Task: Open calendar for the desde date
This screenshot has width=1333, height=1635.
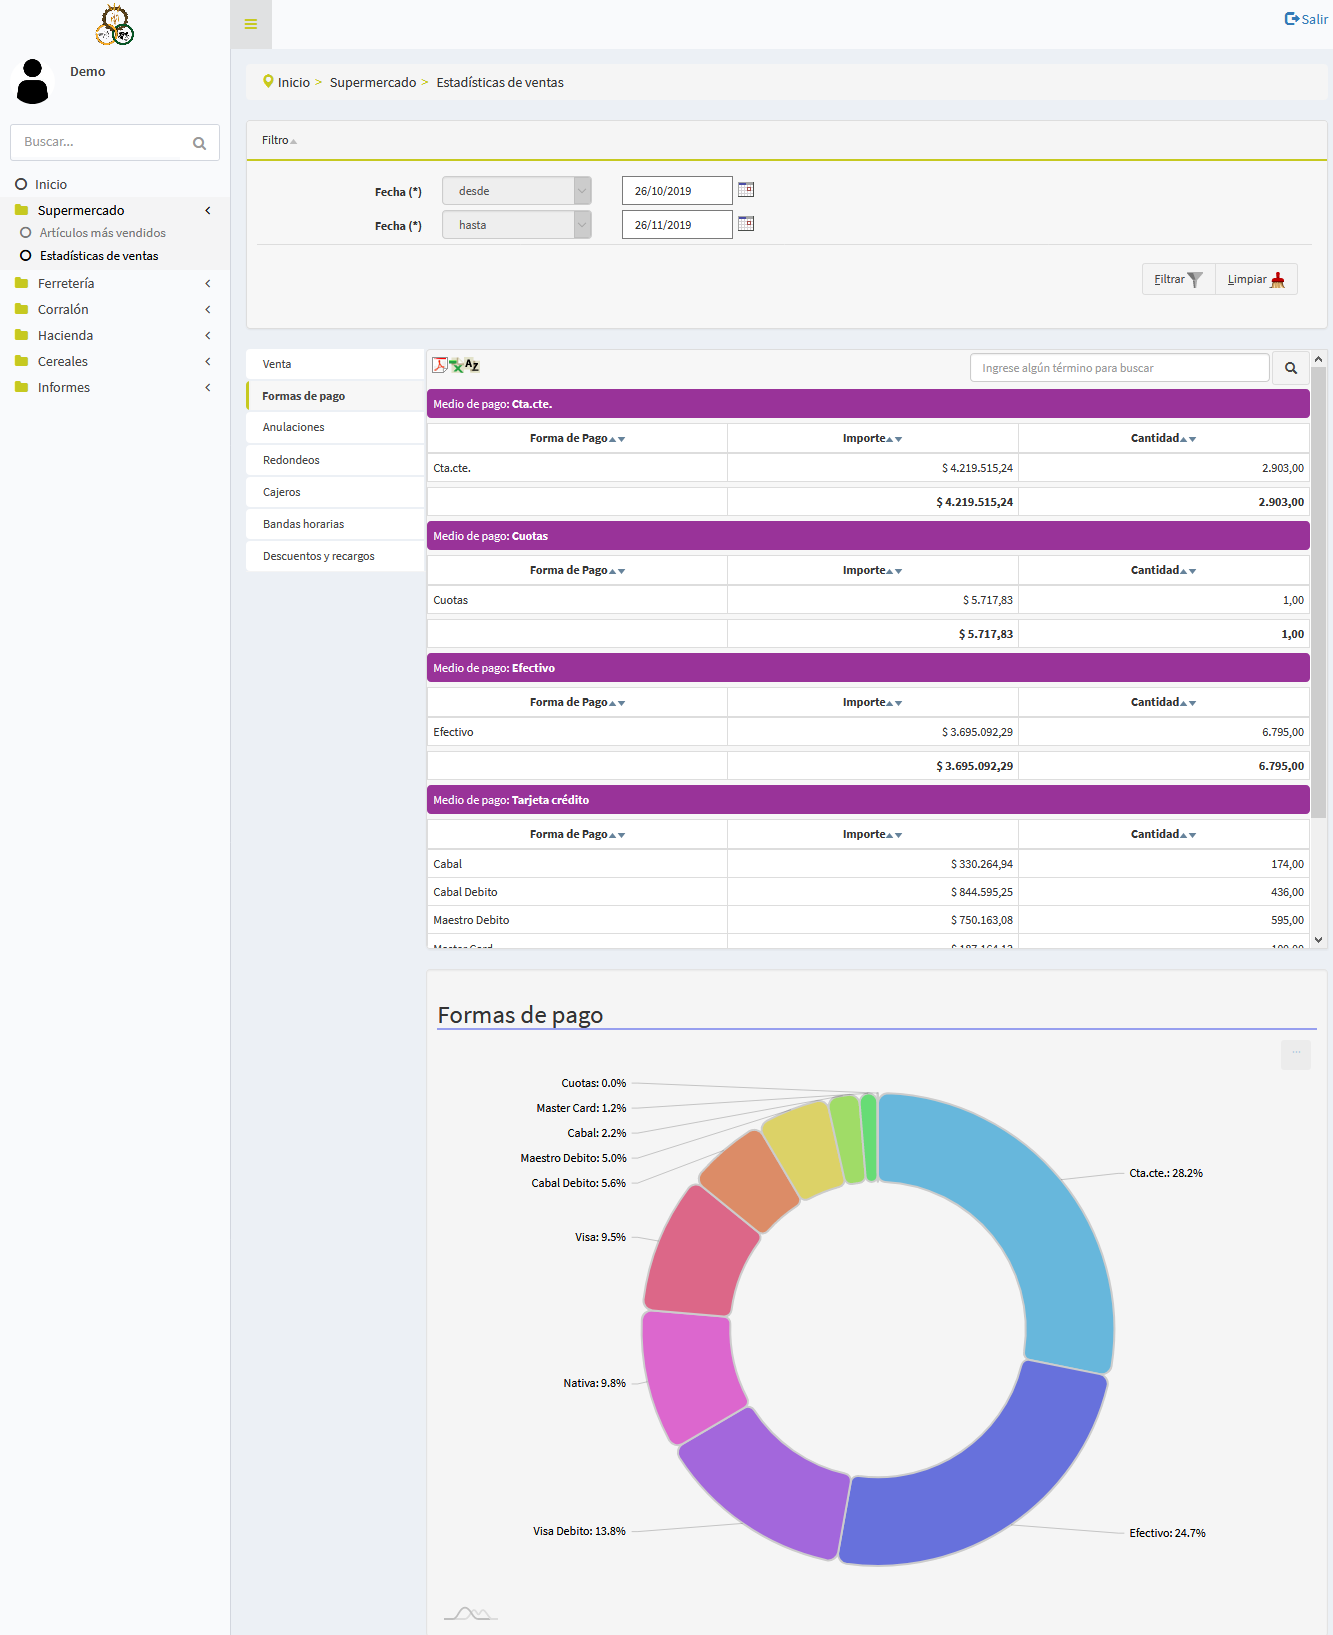Action: click(746, 190)
